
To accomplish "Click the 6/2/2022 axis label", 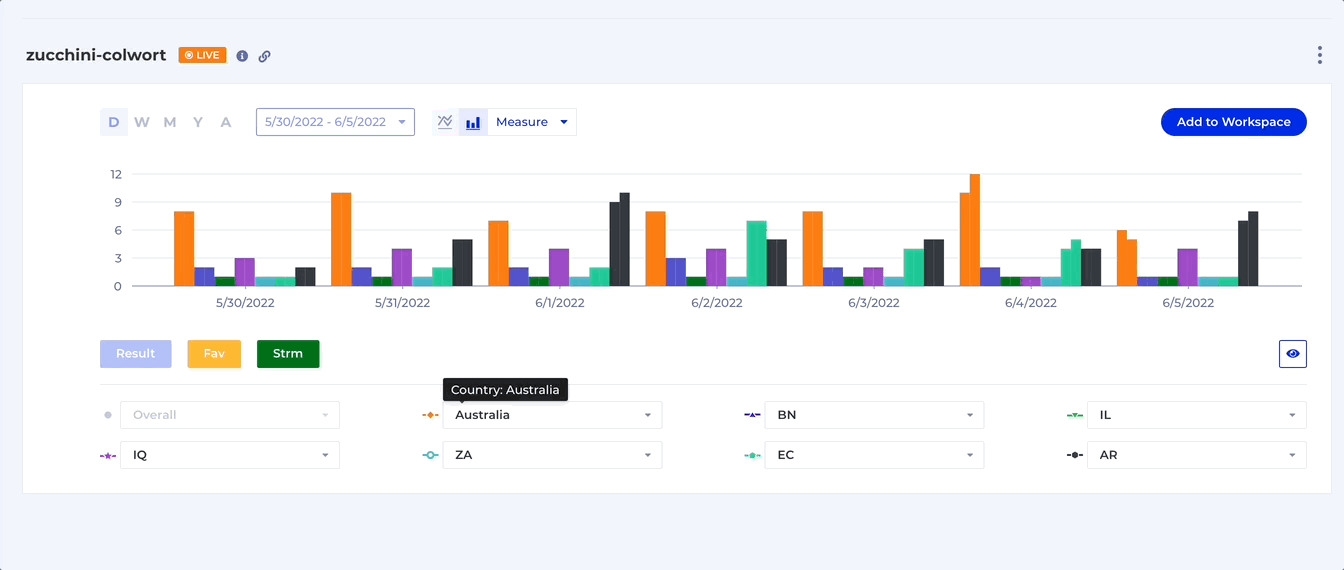I will click(717, 303).
